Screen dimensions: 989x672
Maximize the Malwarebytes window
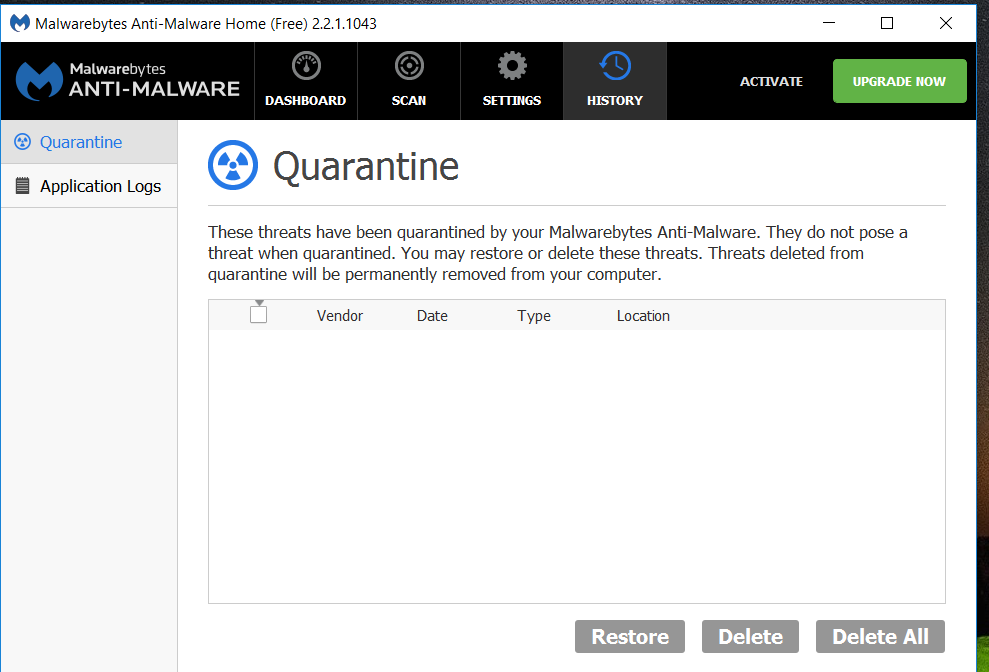click(887, 23)
